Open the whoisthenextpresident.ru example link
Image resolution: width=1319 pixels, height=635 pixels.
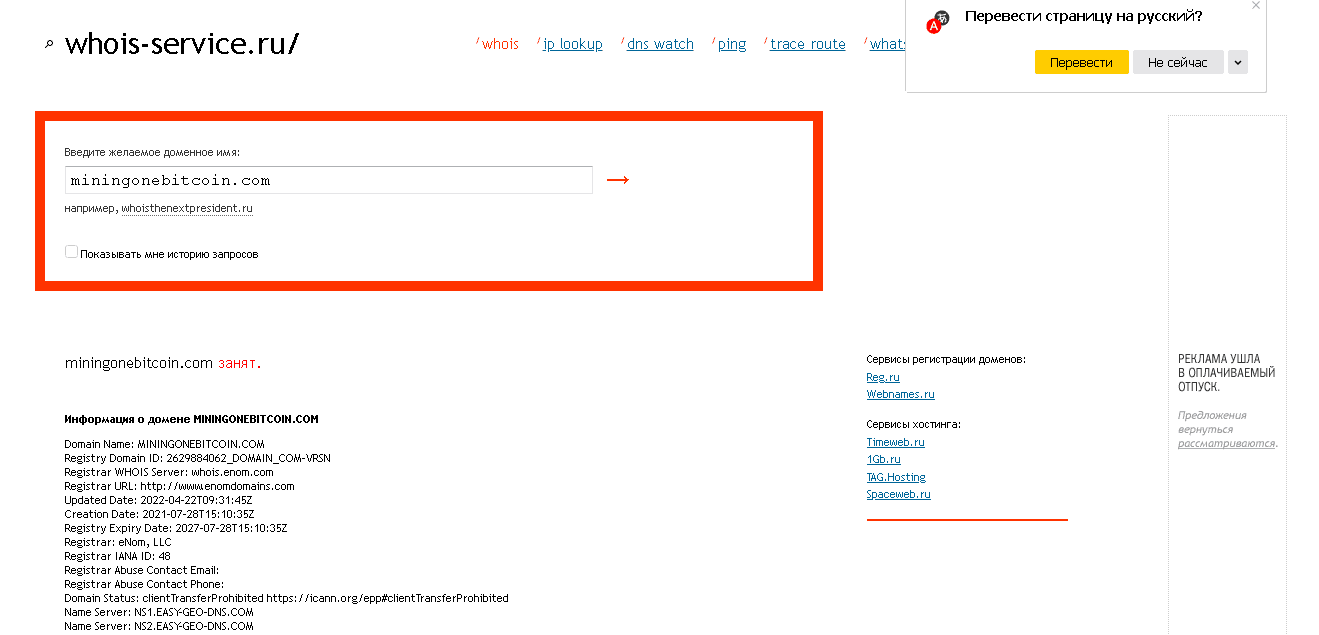187,209
